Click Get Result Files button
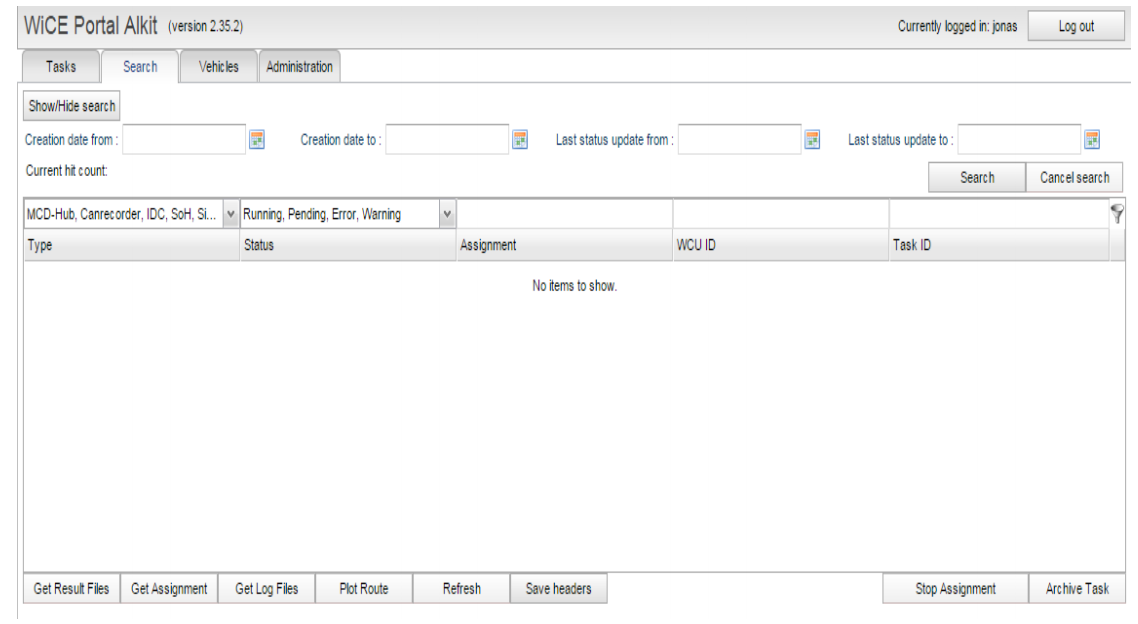 tap(71, 589)
